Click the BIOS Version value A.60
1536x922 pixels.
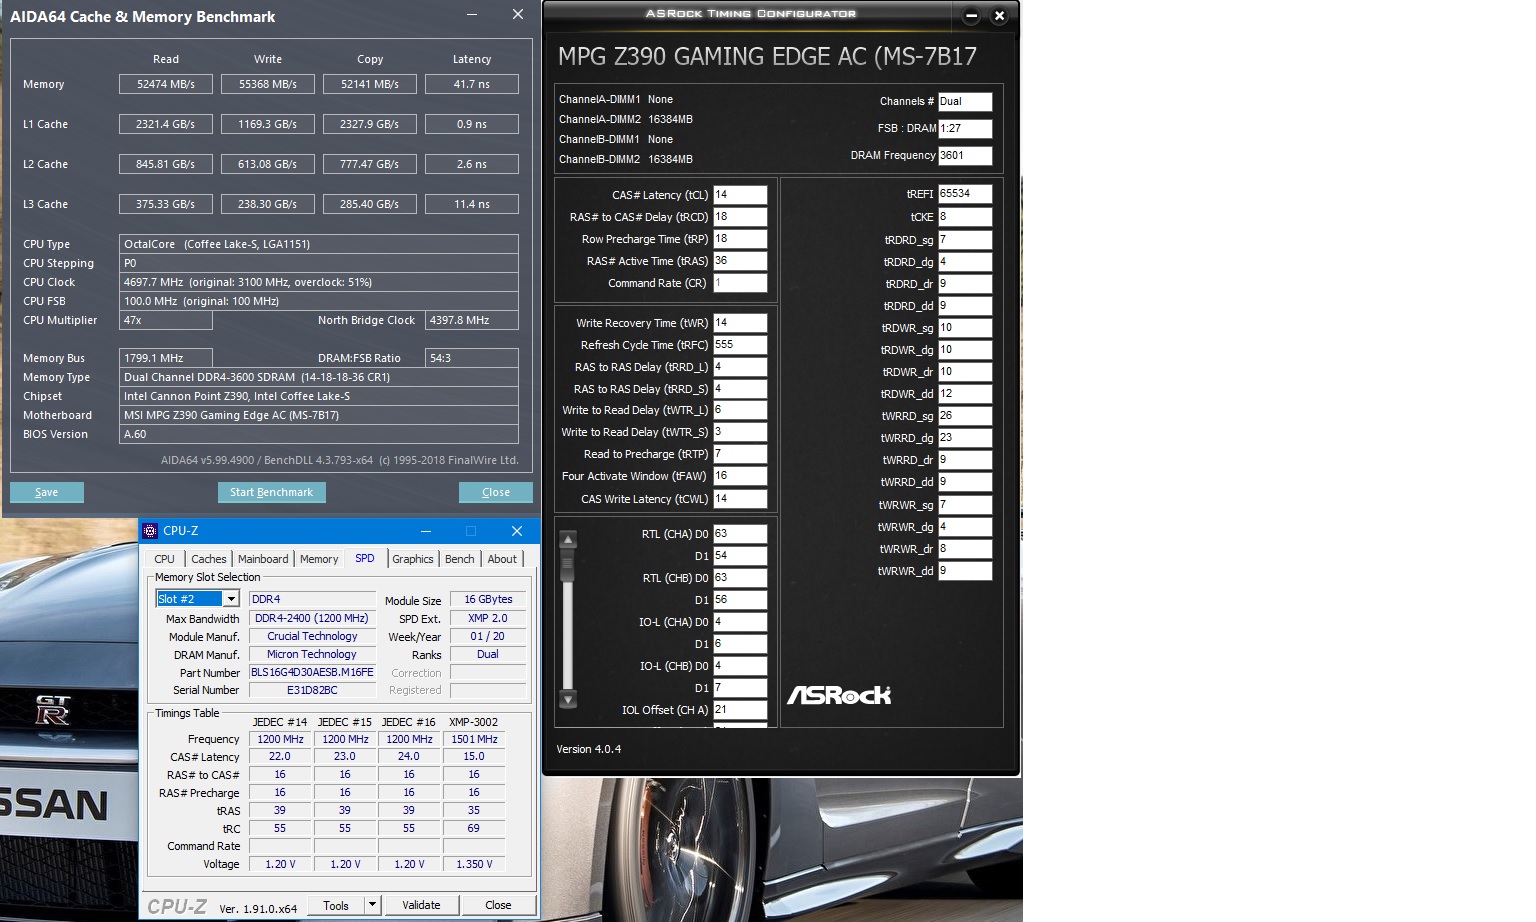coord(319,434)
